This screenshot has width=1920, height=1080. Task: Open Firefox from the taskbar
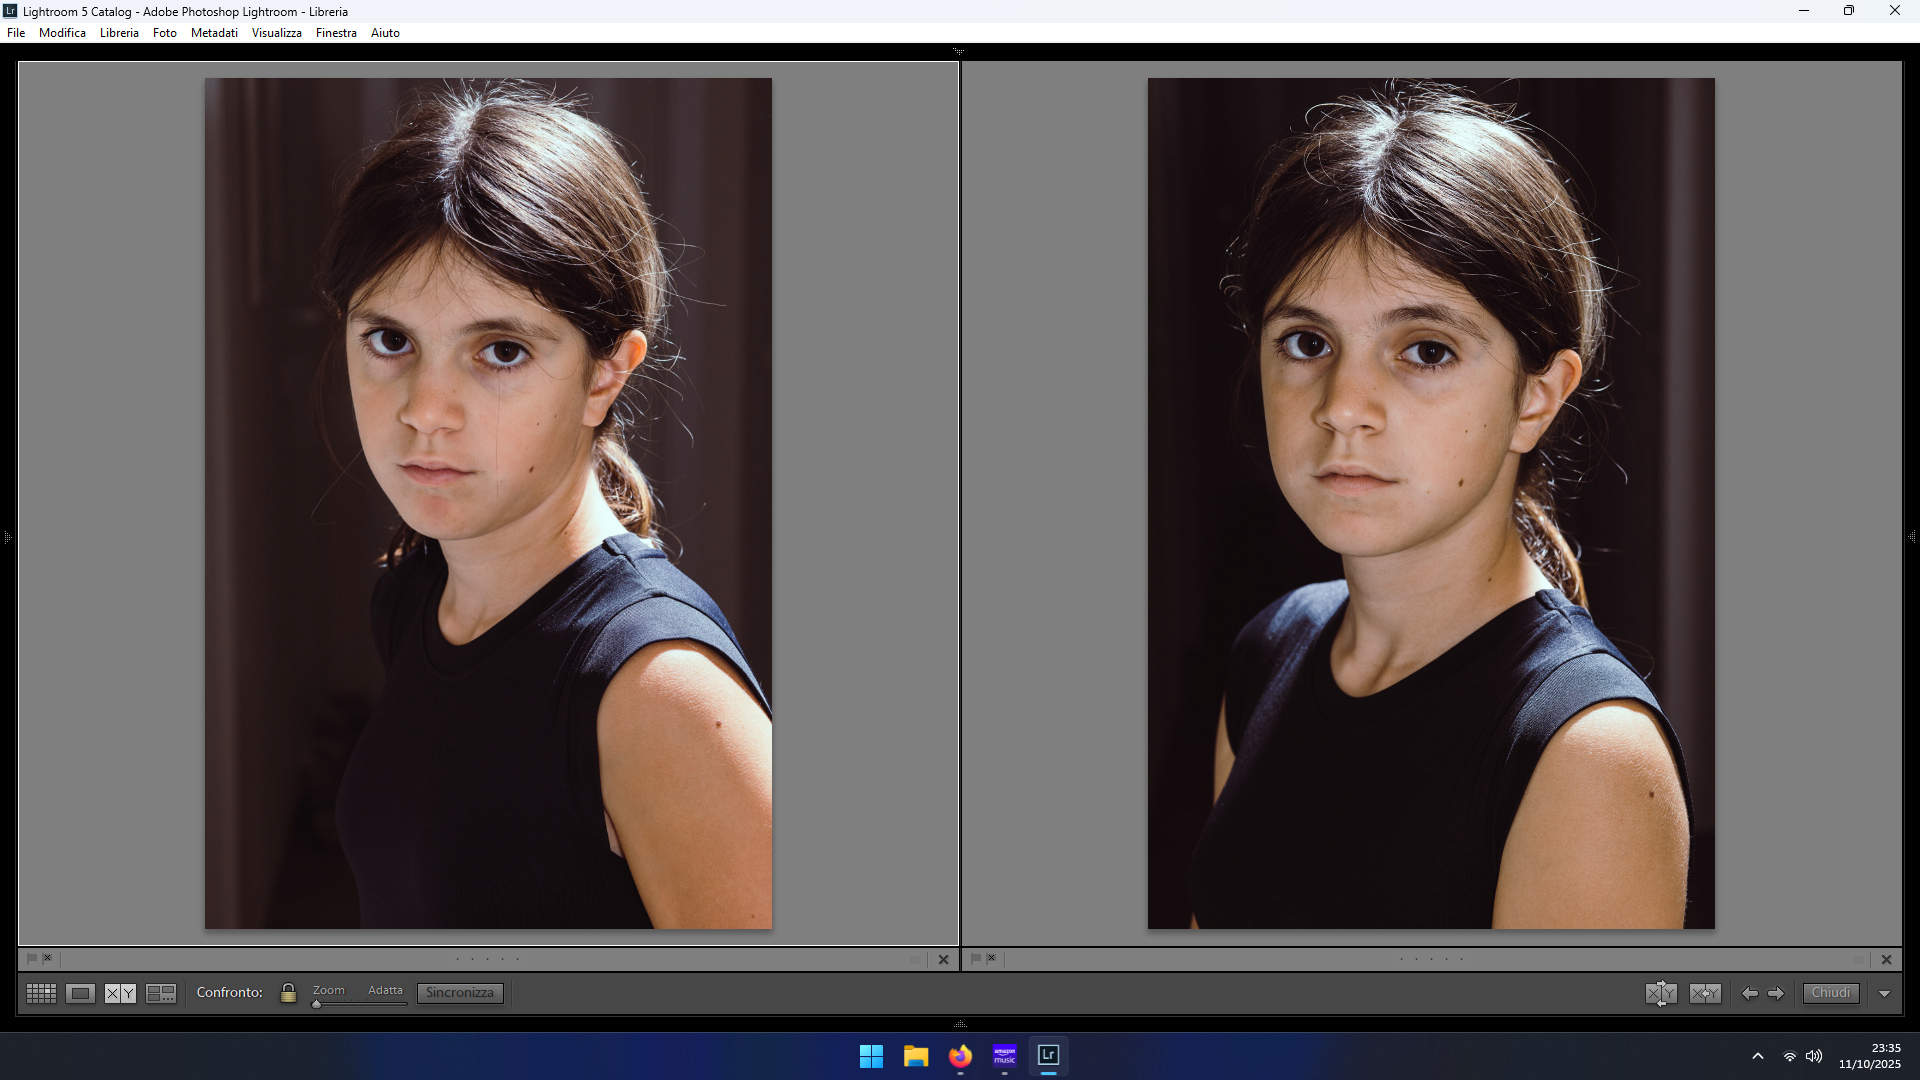[x=960, y=1056]
